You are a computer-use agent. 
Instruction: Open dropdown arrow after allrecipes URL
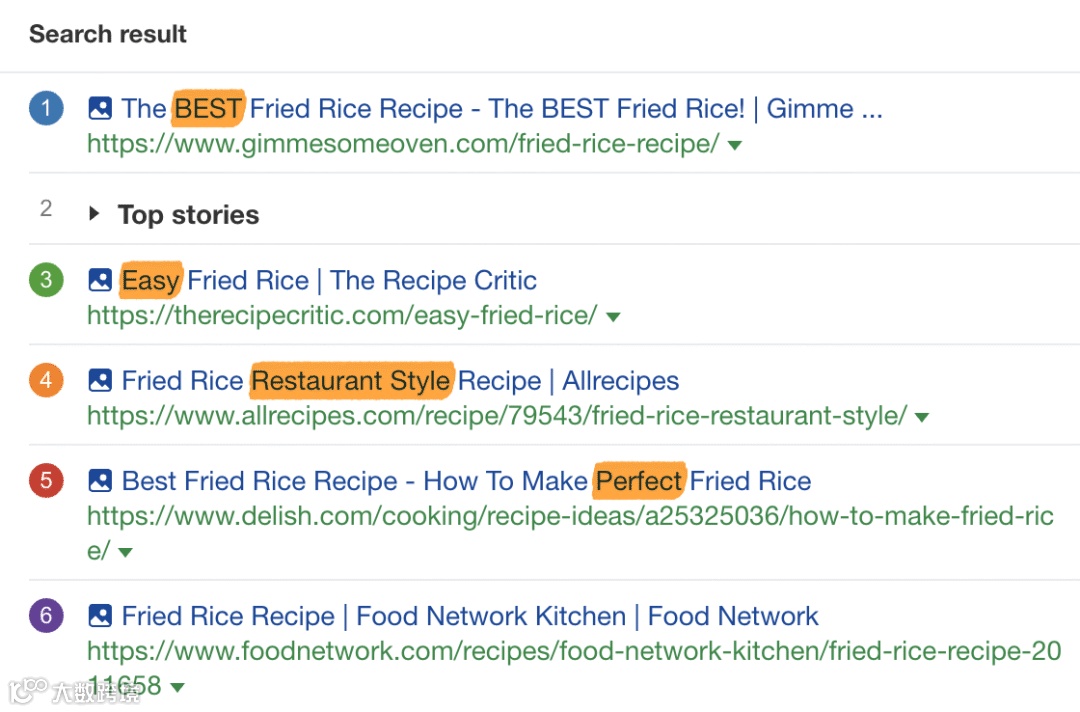(922, 417)
